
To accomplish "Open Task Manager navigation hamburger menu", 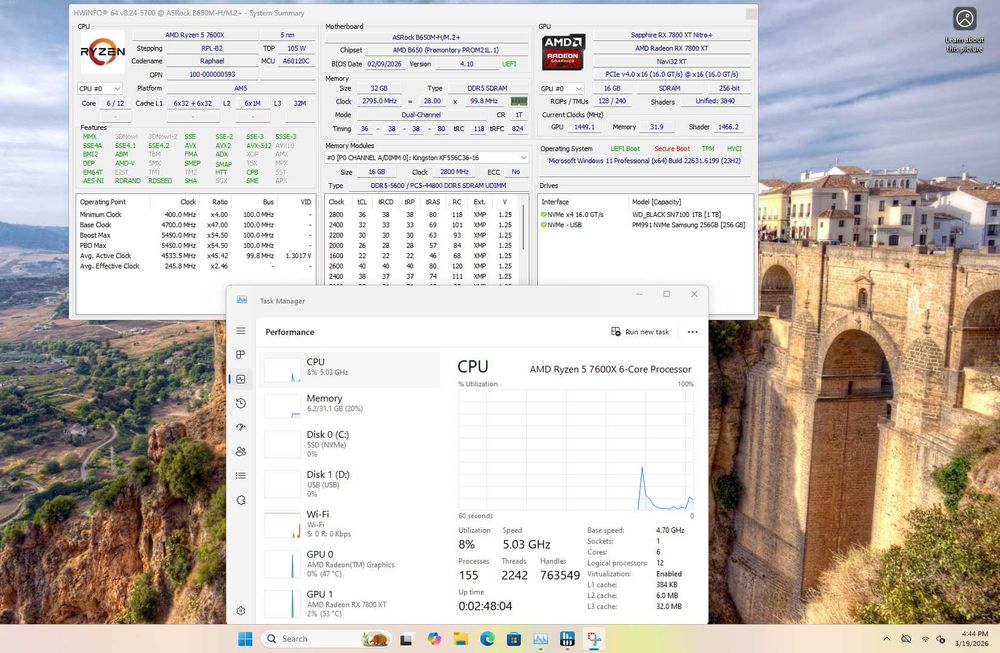I will tap(240, 330).
